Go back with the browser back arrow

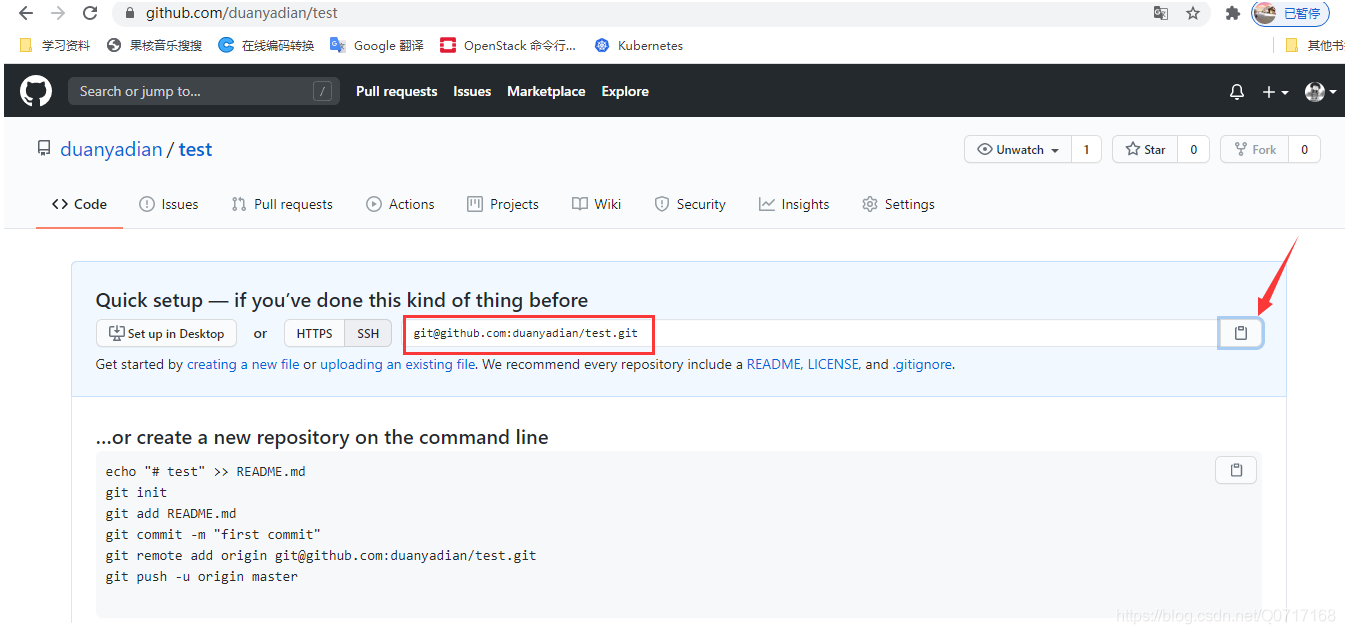[x=26, y=14]
